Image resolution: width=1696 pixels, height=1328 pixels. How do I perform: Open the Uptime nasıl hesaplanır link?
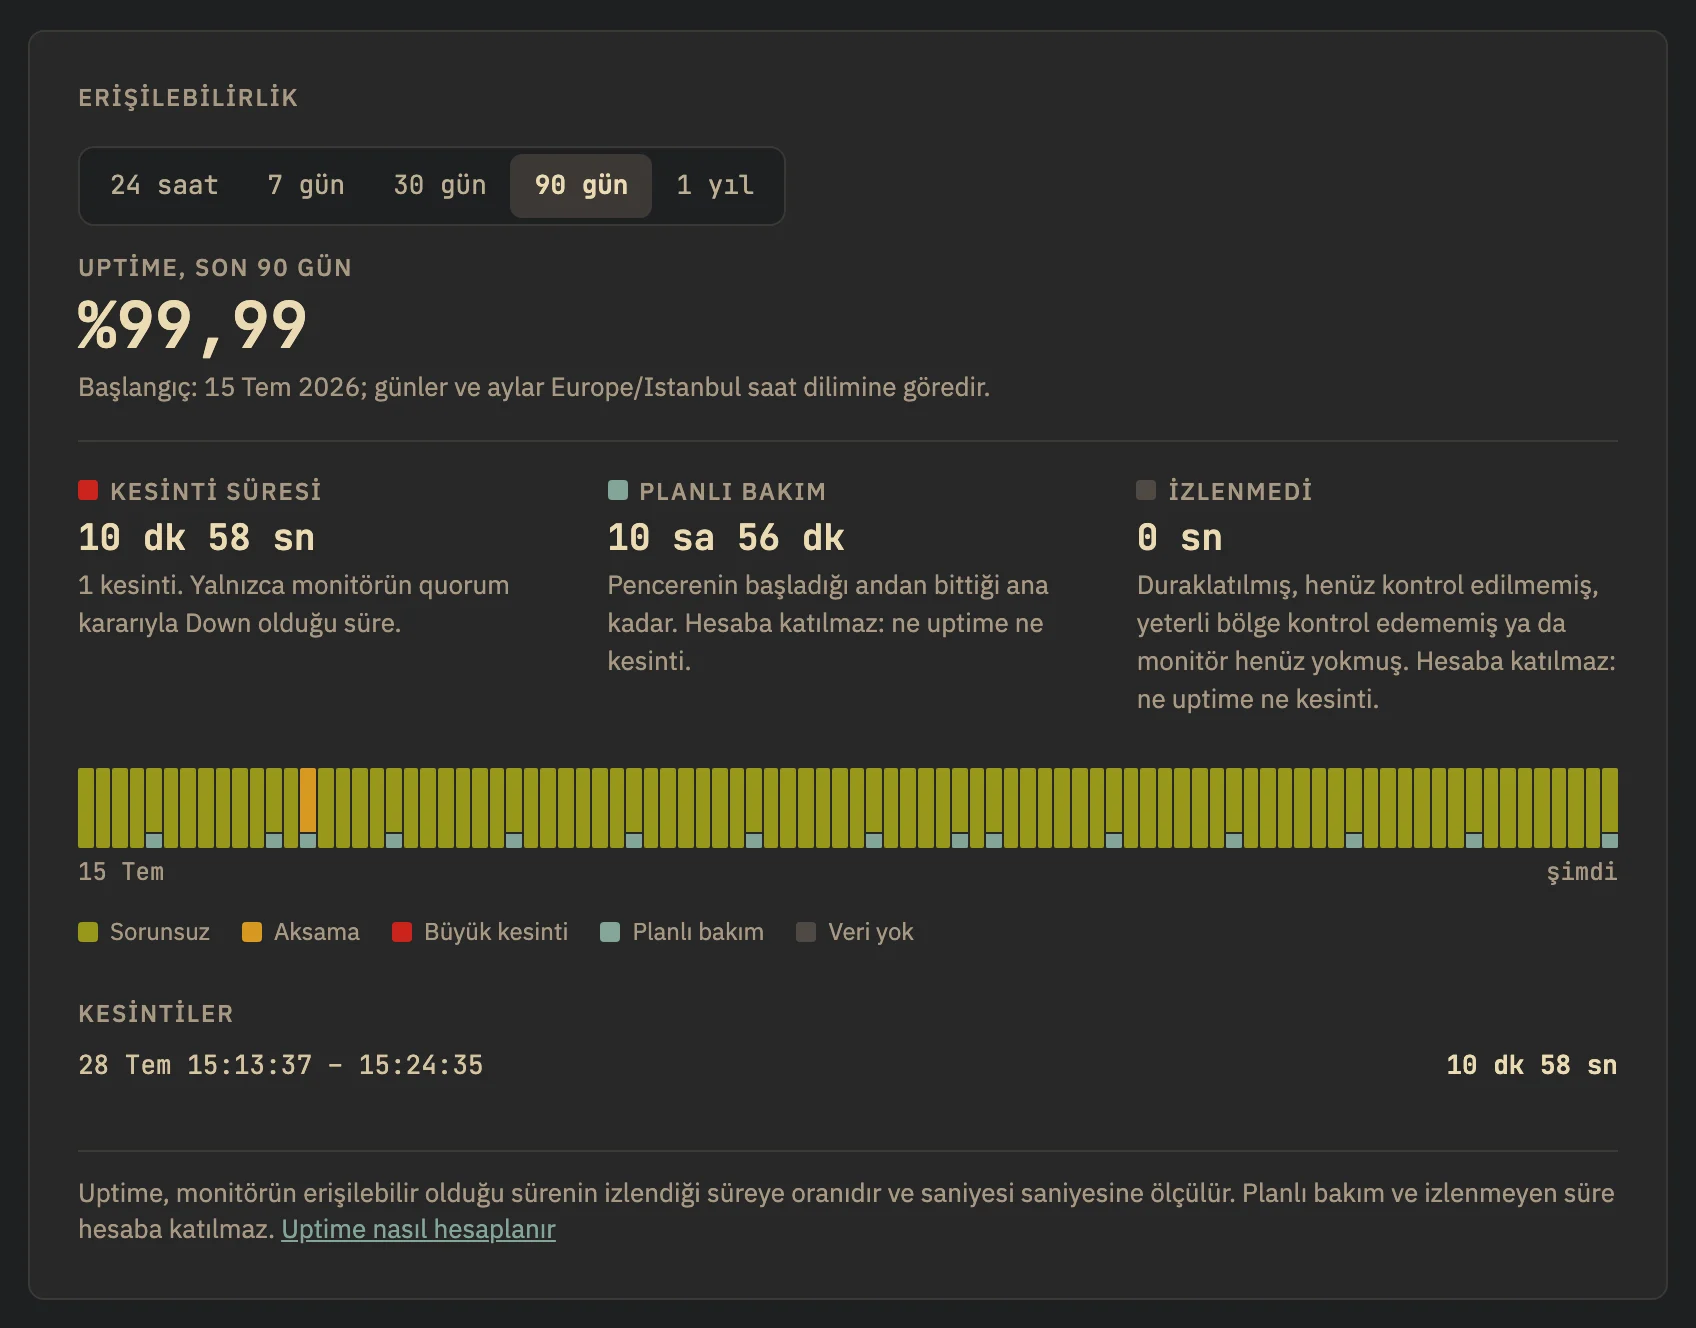pyautogui.click(x=418, y=1229)
